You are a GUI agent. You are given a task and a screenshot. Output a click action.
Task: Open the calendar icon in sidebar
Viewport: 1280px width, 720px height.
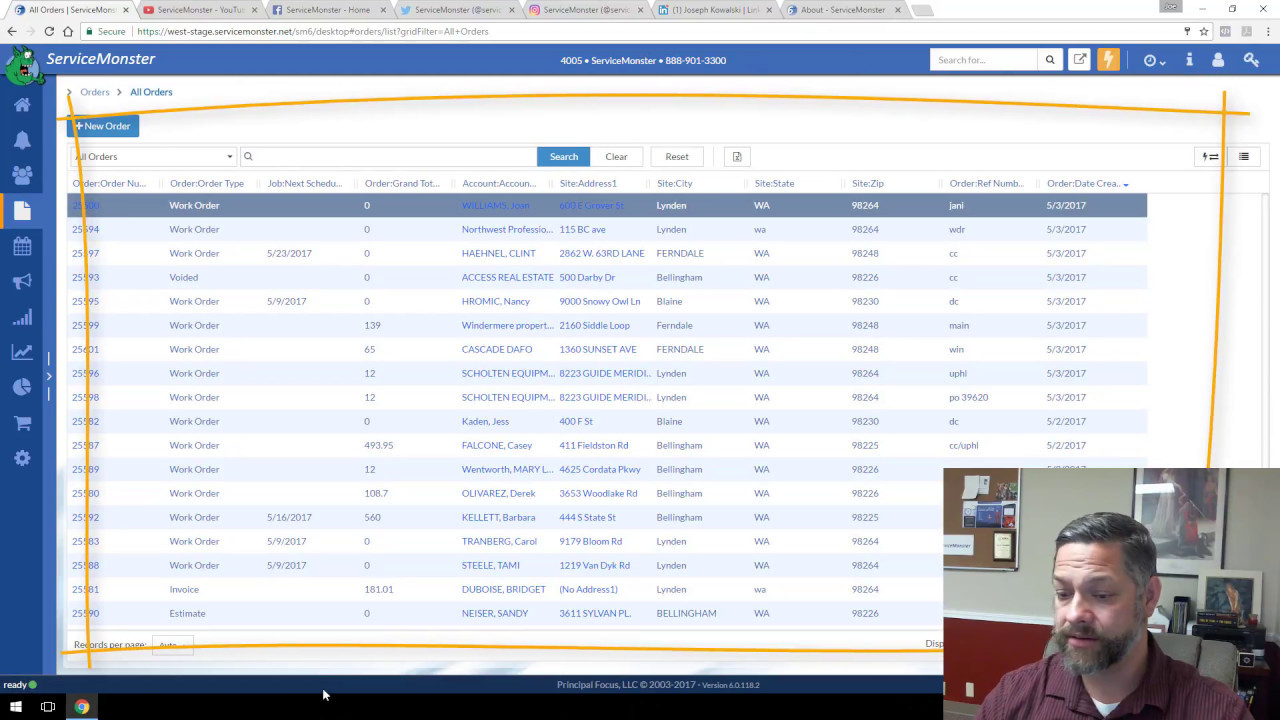22,246
